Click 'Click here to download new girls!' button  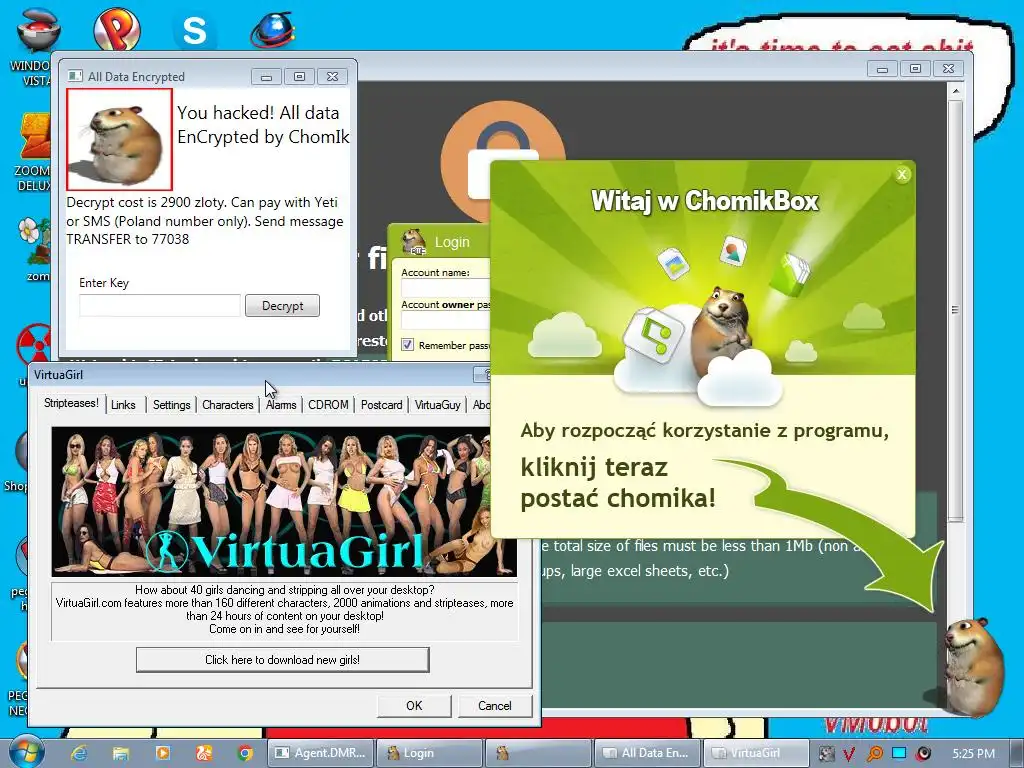pos(282,660)
